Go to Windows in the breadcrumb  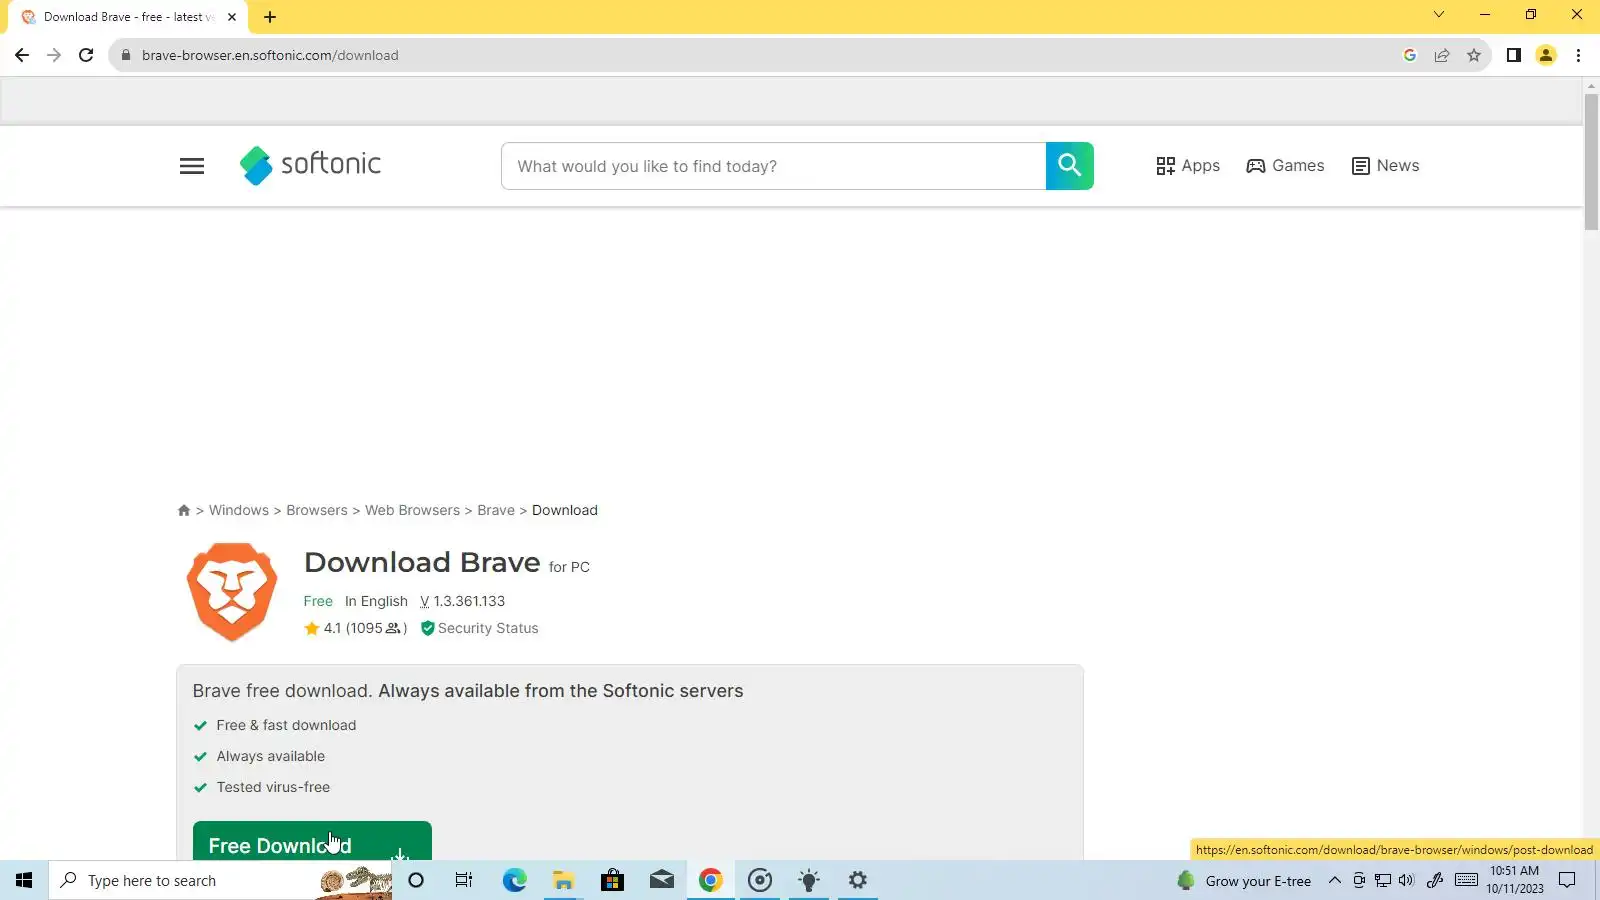pyautogui.click(x=239, y=510)
